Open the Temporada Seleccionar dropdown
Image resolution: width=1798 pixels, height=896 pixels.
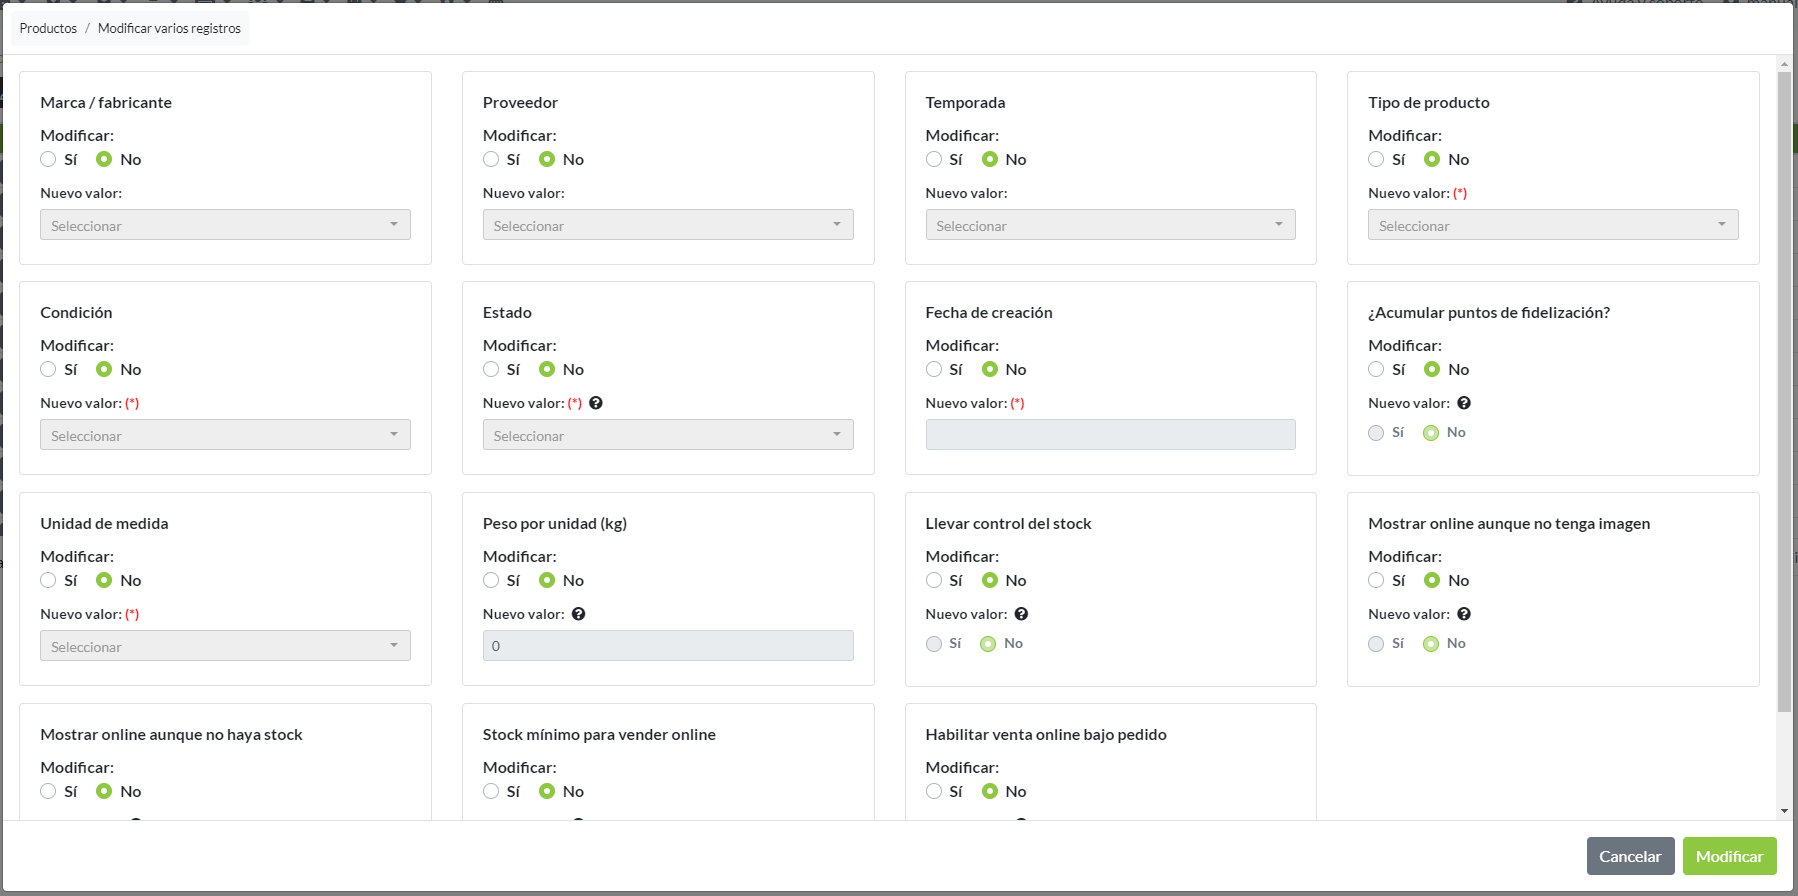[1110, 225]
